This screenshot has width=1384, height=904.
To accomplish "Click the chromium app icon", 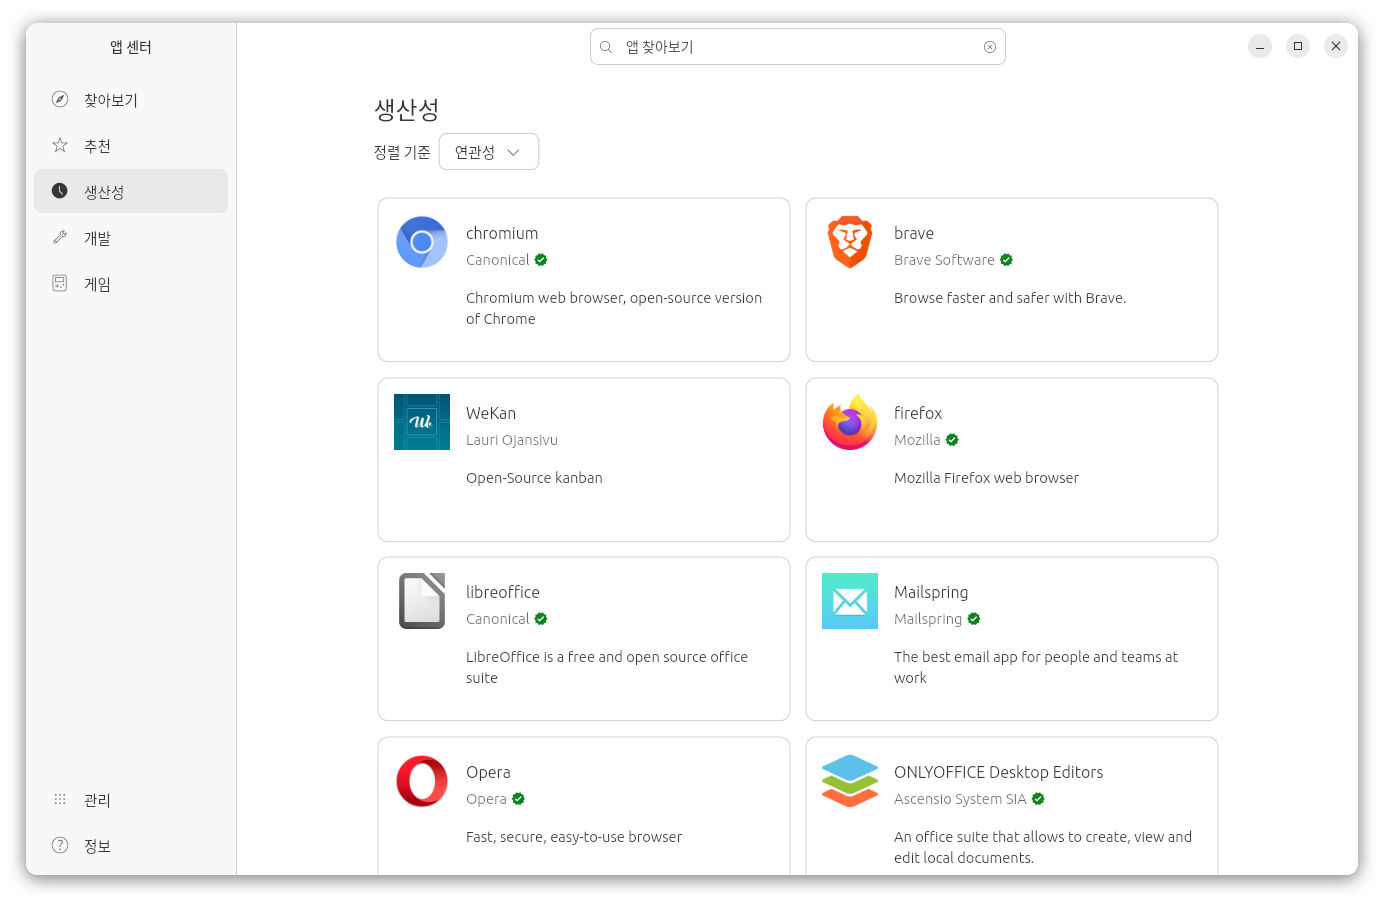I will coord(422,242).
